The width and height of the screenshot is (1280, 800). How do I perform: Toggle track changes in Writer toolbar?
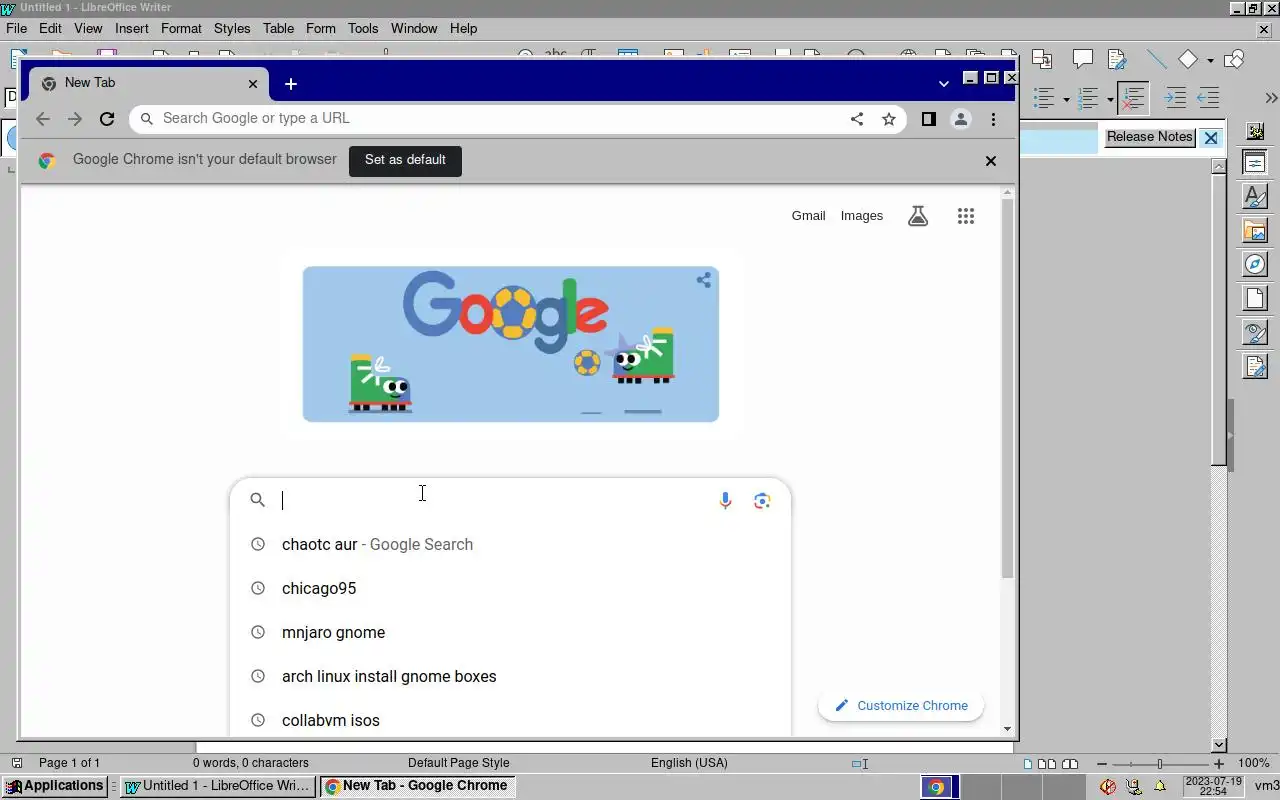[1117, 60]
